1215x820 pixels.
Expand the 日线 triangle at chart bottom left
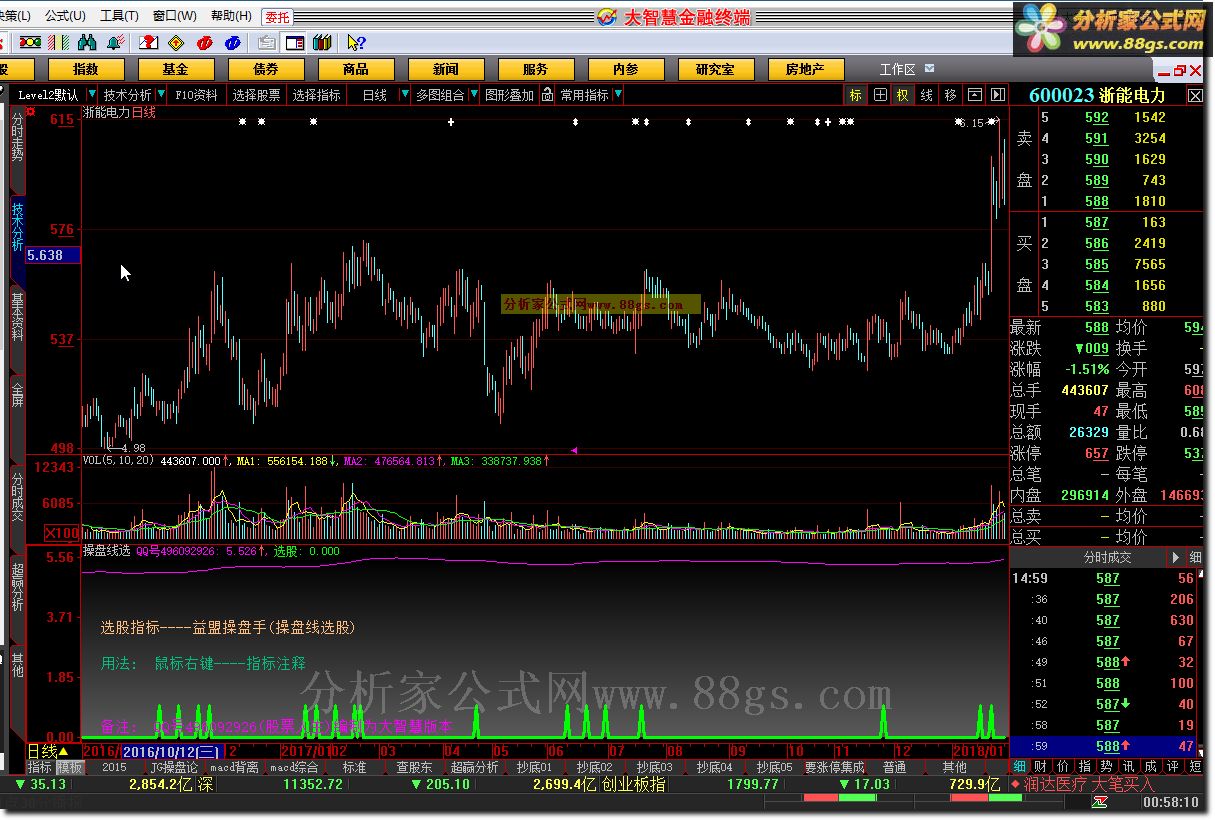click(x=65, y=751)
